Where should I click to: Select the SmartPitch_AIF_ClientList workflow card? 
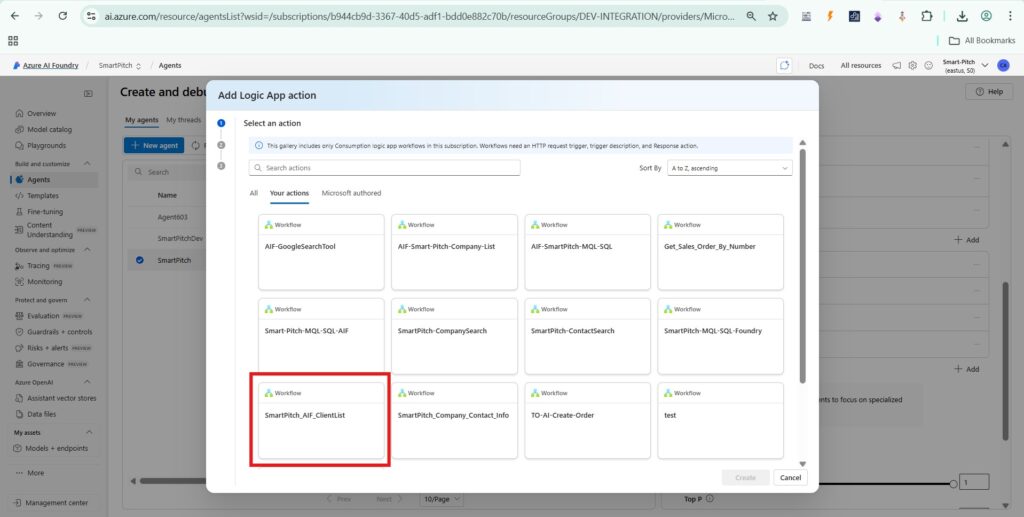tap(320, 420)
